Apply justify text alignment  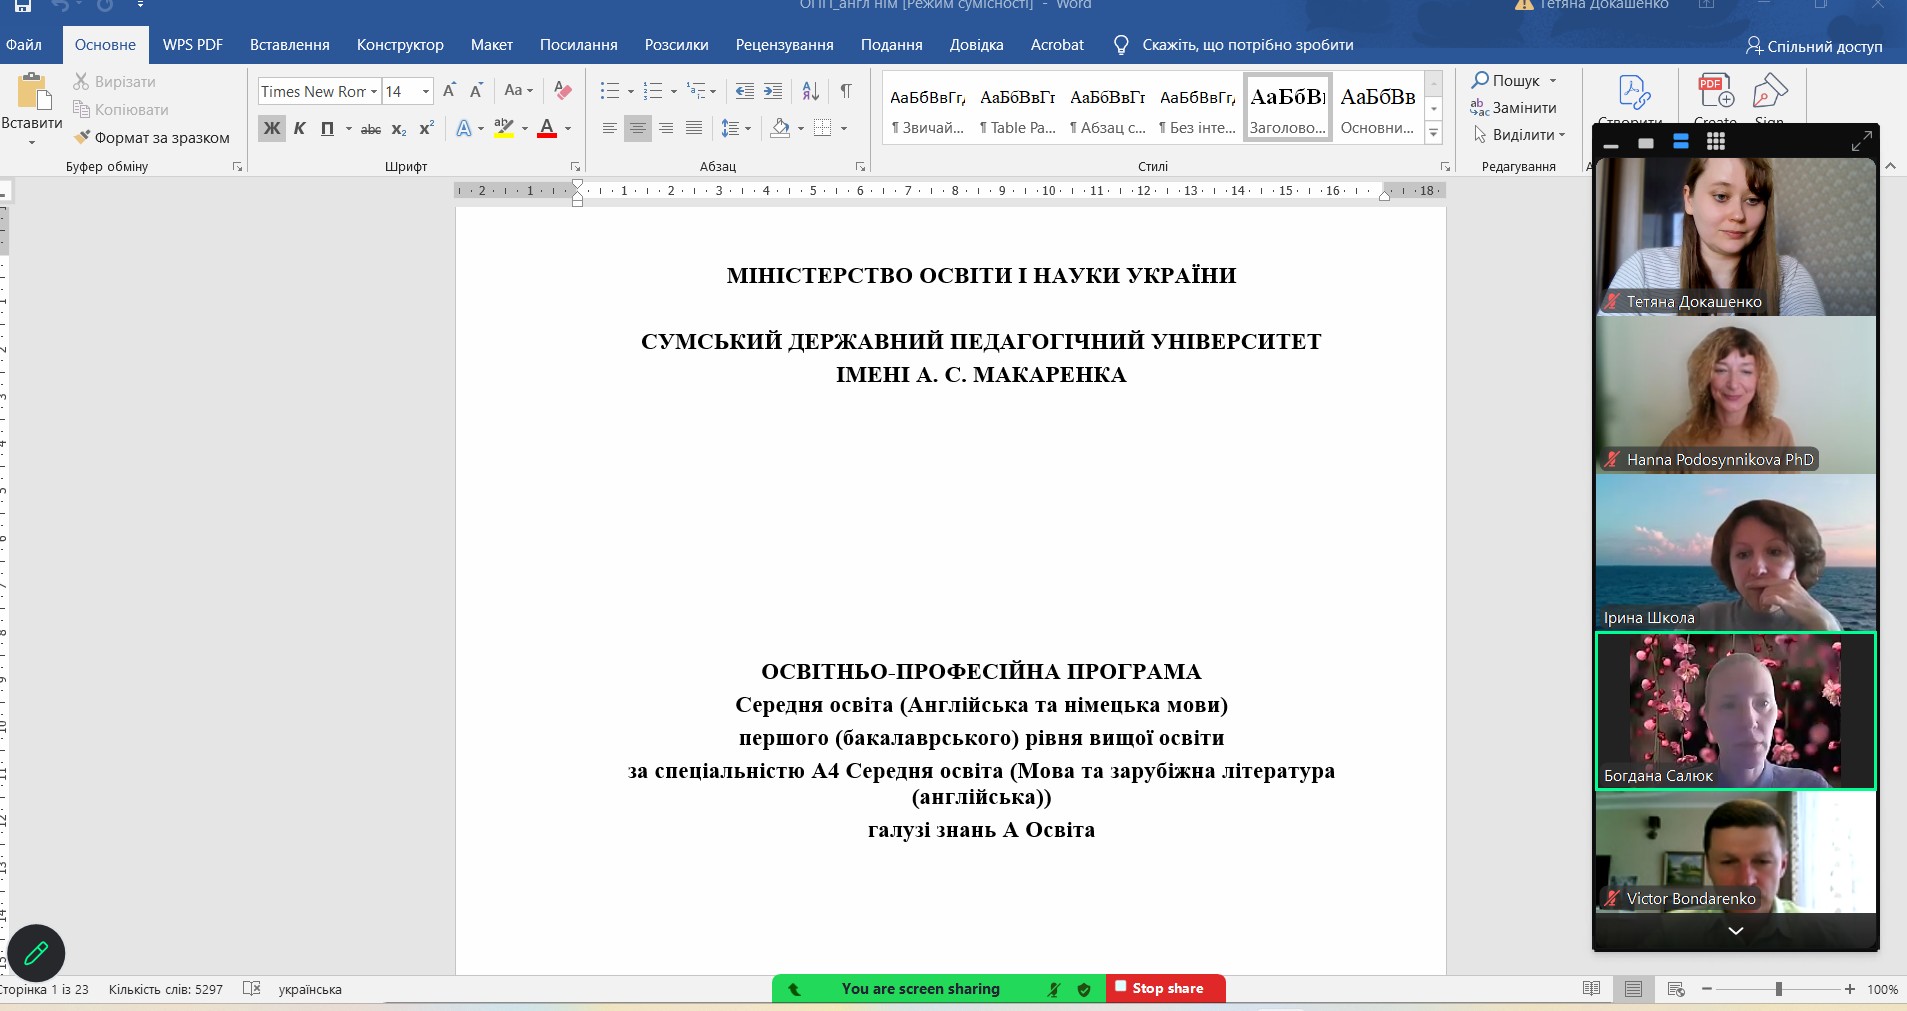pyautogui.click(x=694, y=128)
